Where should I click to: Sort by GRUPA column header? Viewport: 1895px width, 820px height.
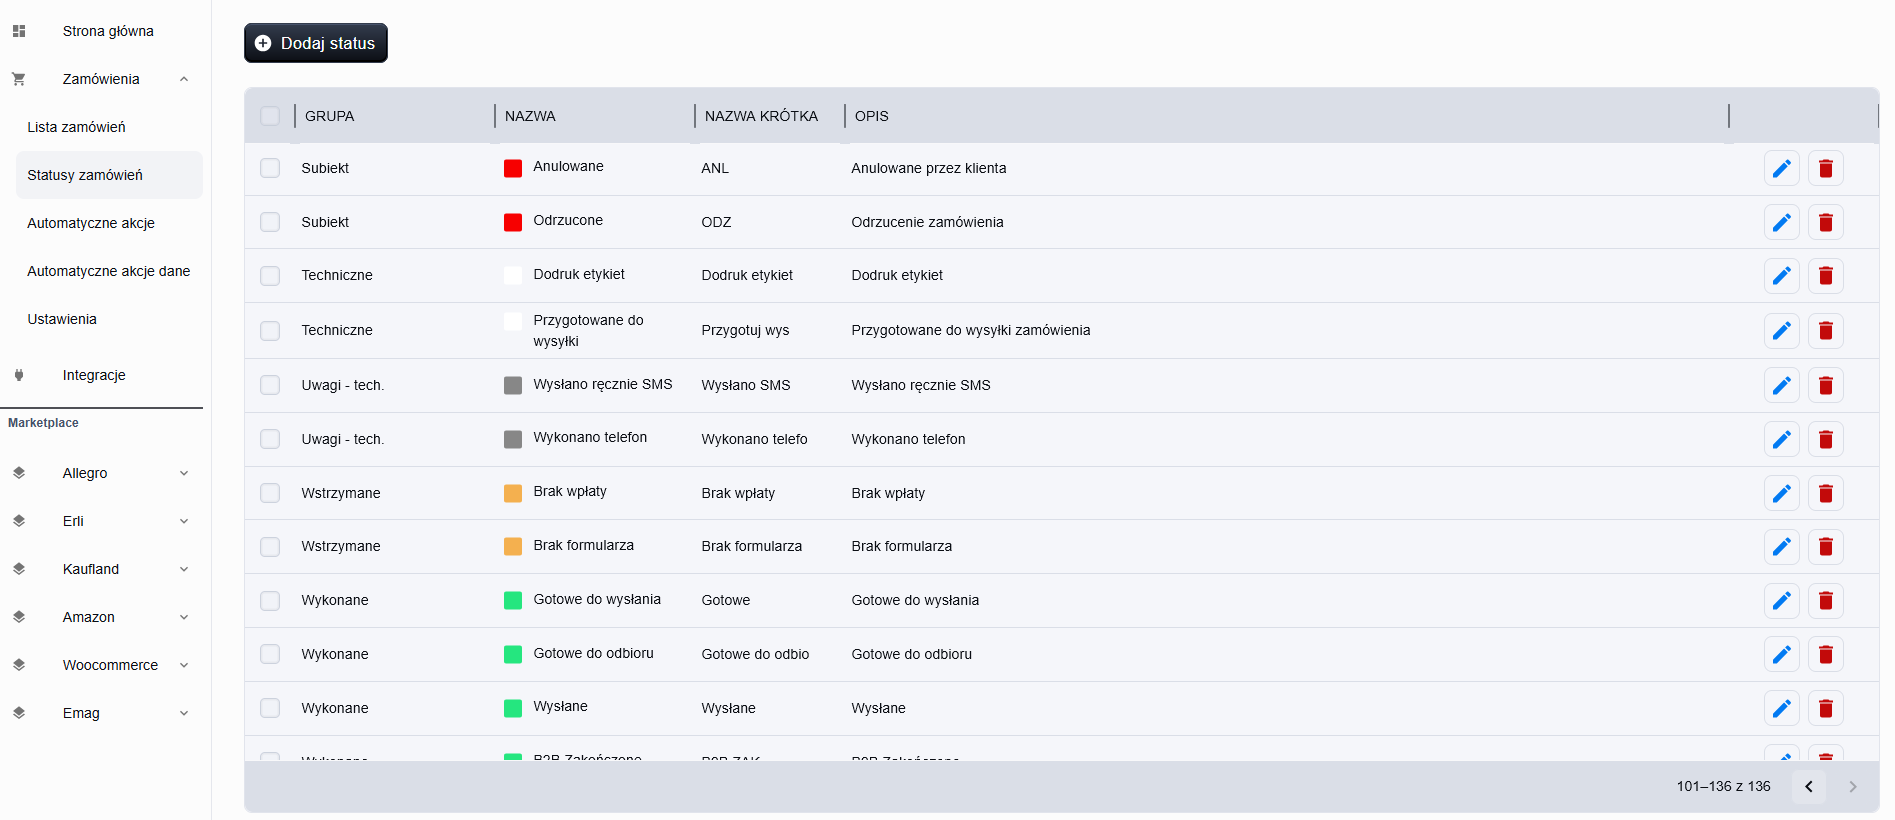pos(329,116)
